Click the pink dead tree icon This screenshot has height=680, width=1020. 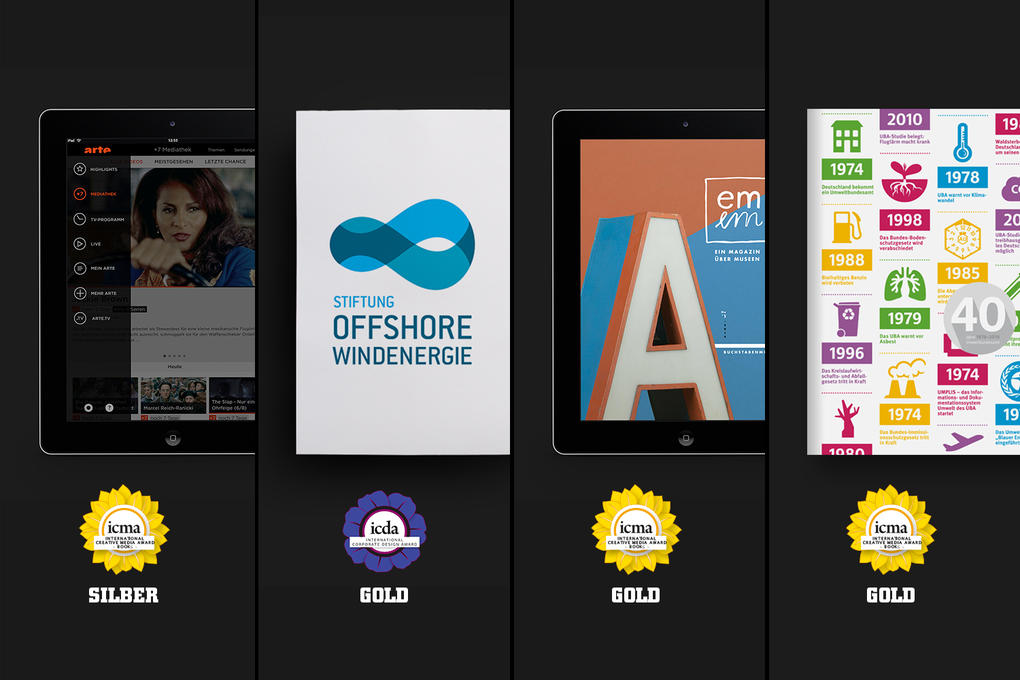(x=847, y=418)
